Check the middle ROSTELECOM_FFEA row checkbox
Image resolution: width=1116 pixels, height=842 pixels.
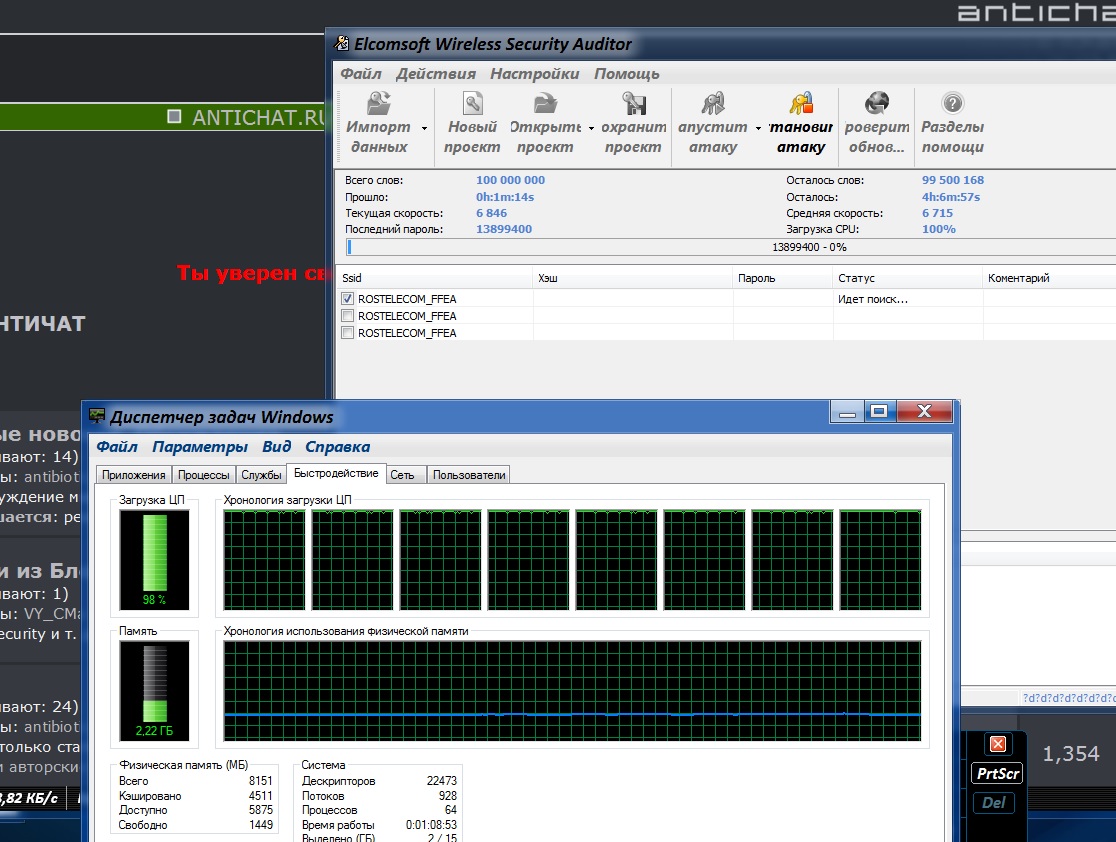pyautogui.click(x=347, y=315)
